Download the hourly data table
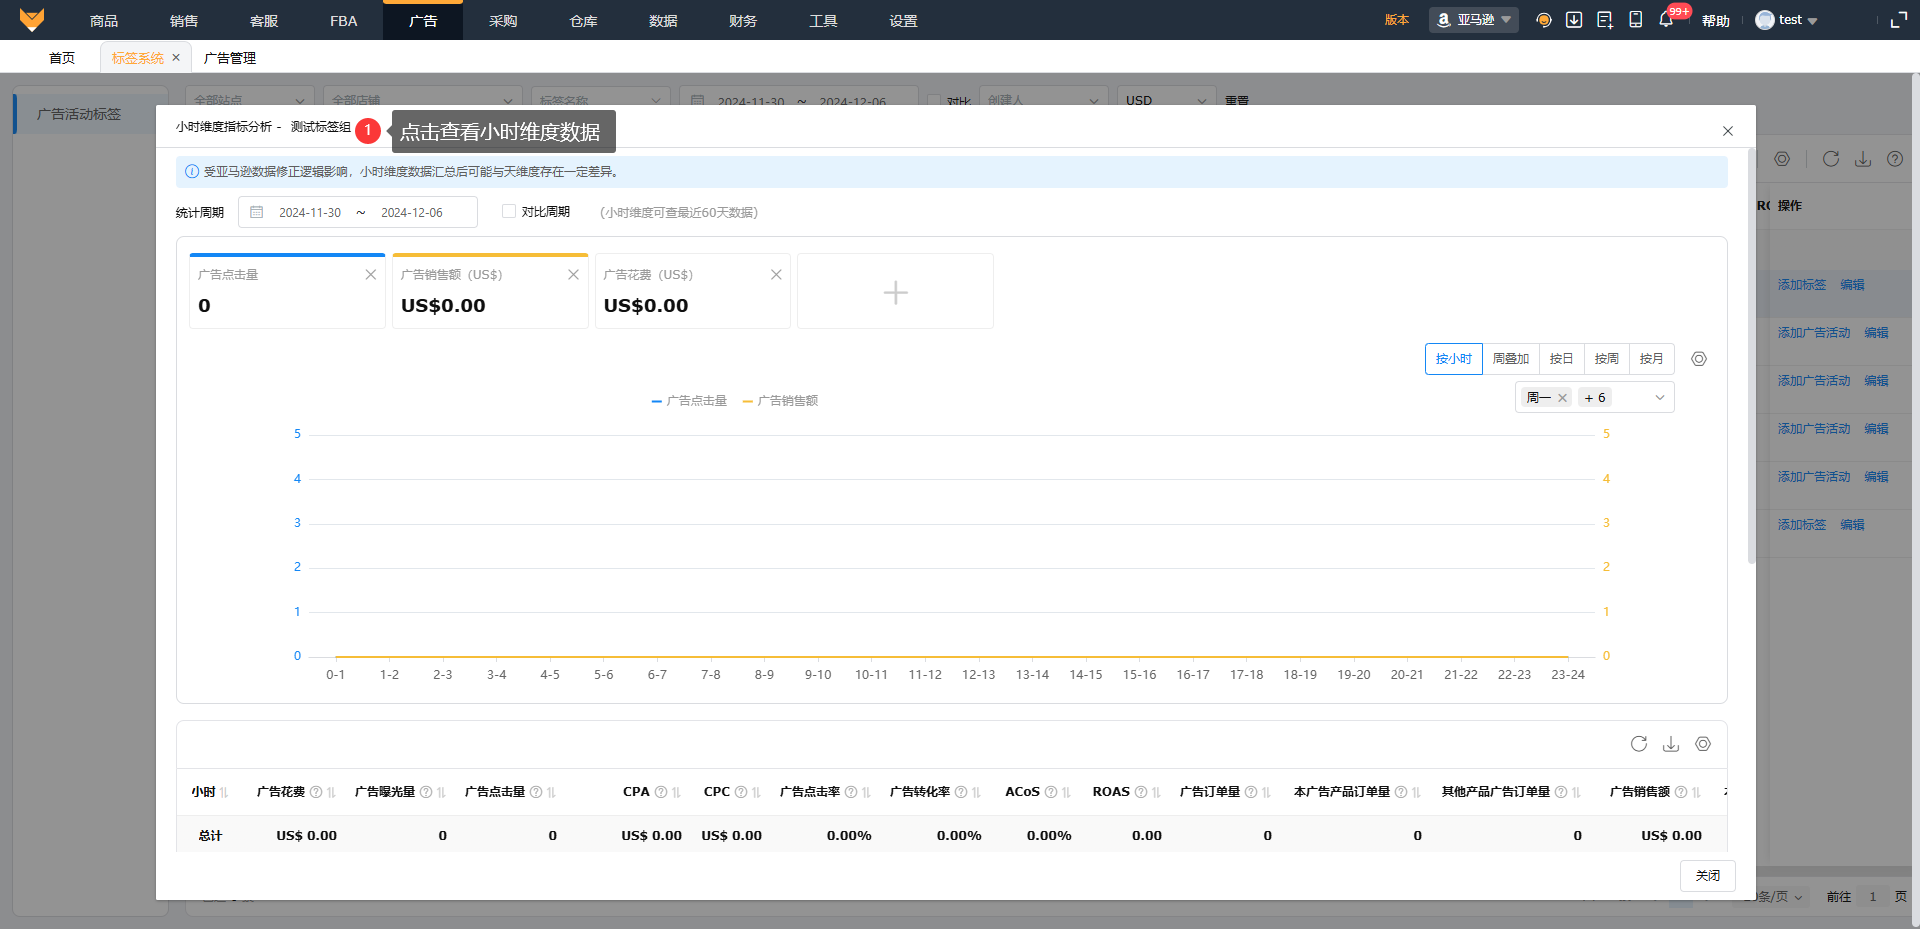The width and height of the screenshot is (1920, 929). click(1670, 744)
